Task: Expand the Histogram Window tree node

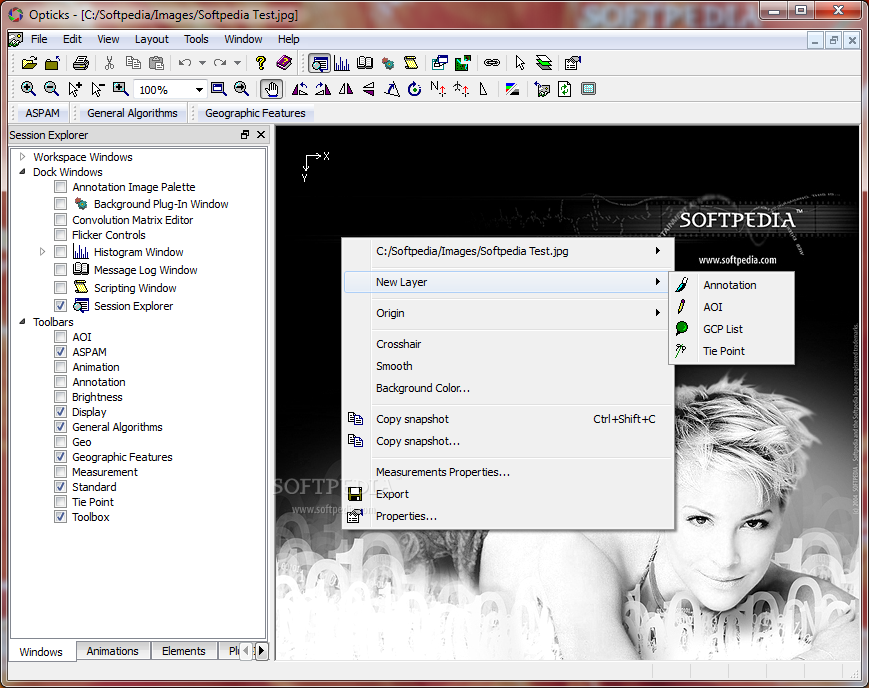Action: click(43, 252)
